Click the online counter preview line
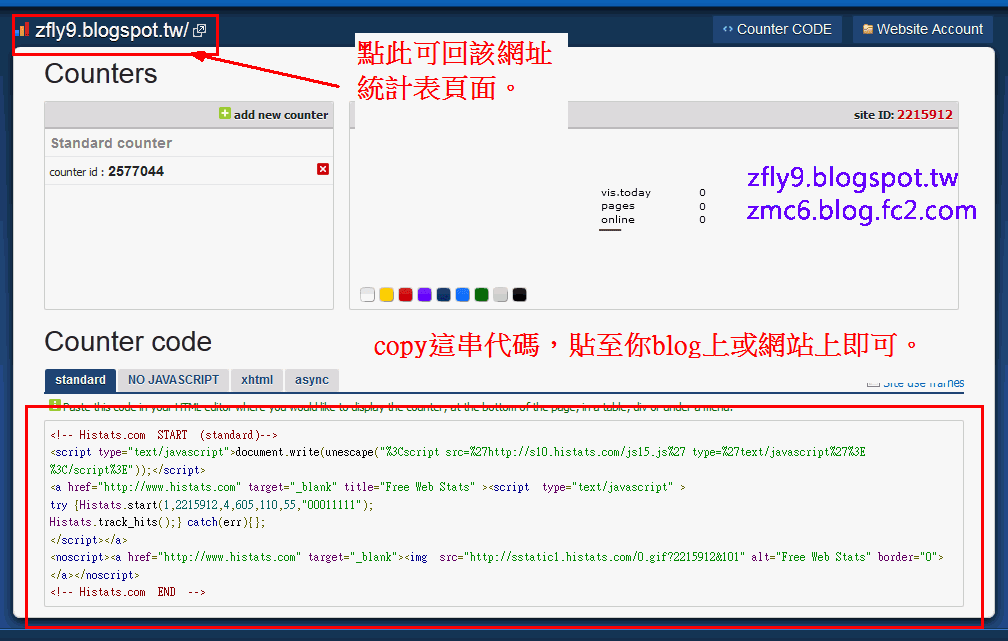 pyautogui.click(x=653, y=220)
